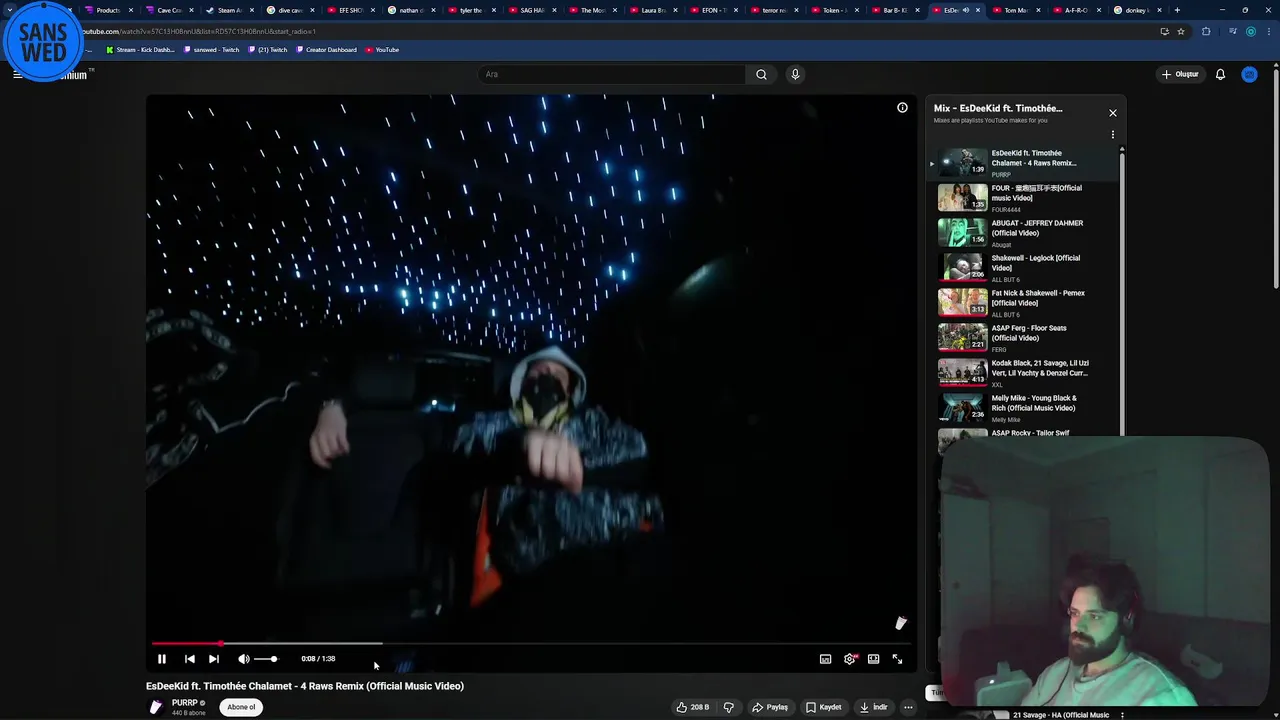Open Stream - Kick Dashboard bookmark

point(139,49)
